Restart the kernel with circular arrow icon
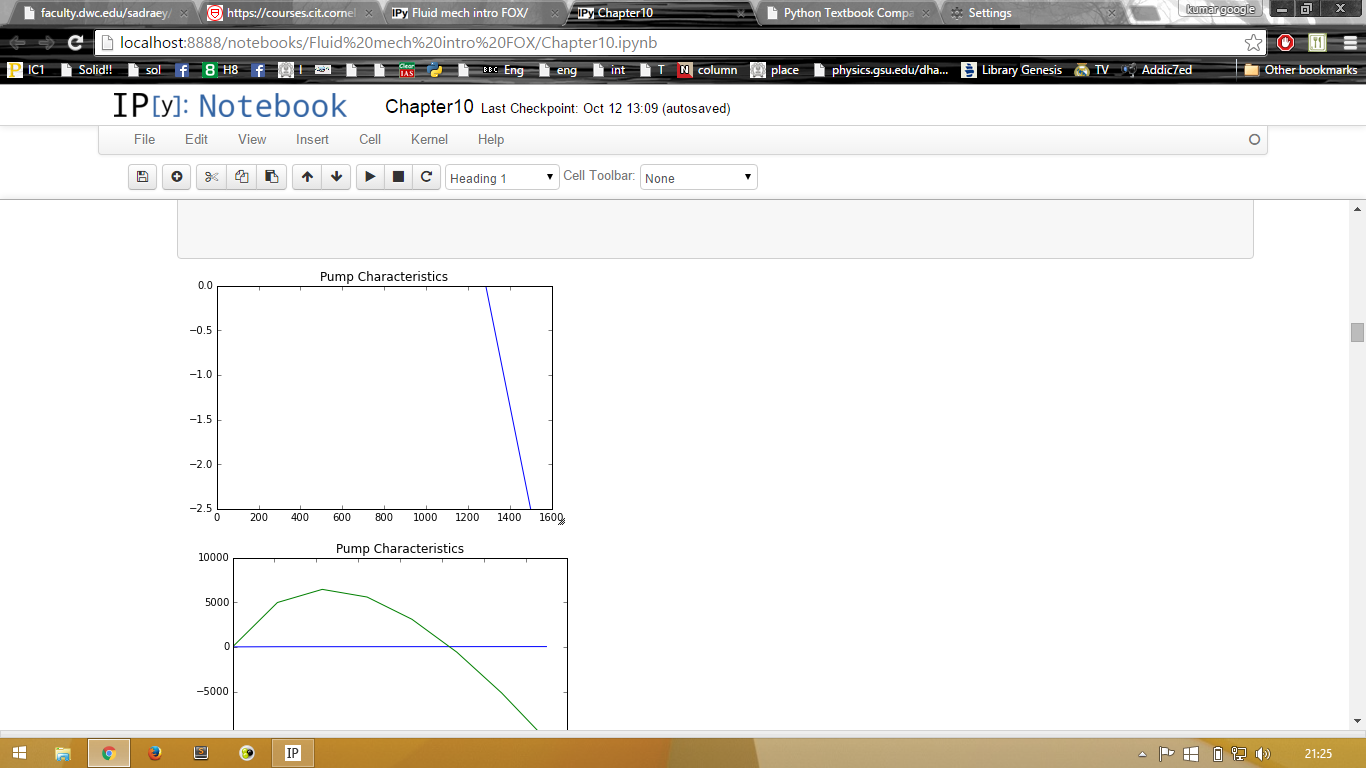Image resolution: width=1366 pixels, height=768 pixels. (x=426, y=177)
